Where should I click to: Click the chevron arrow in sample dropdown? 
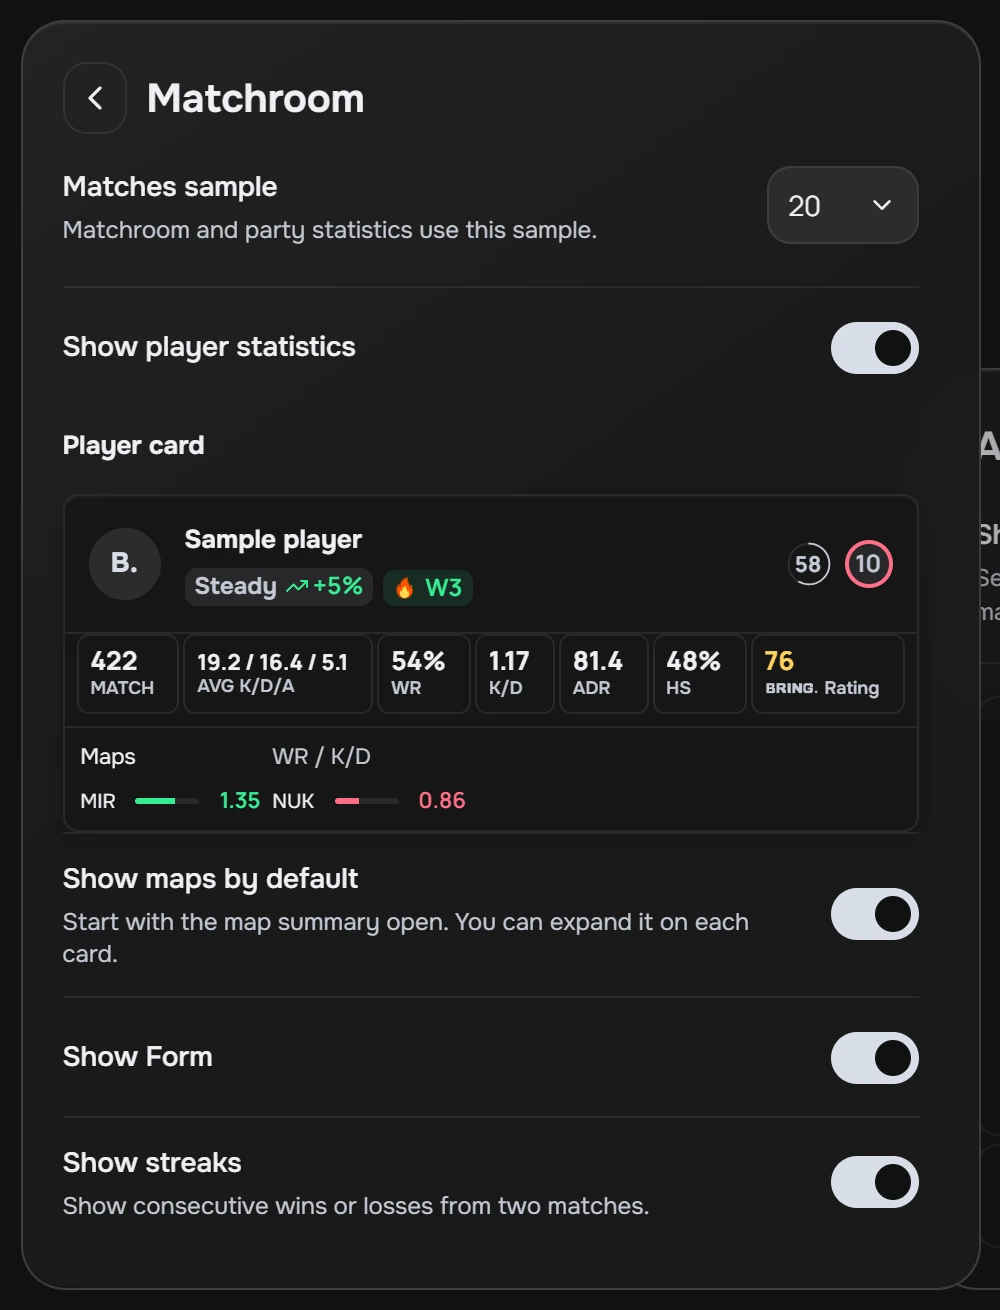pos(882,205)
